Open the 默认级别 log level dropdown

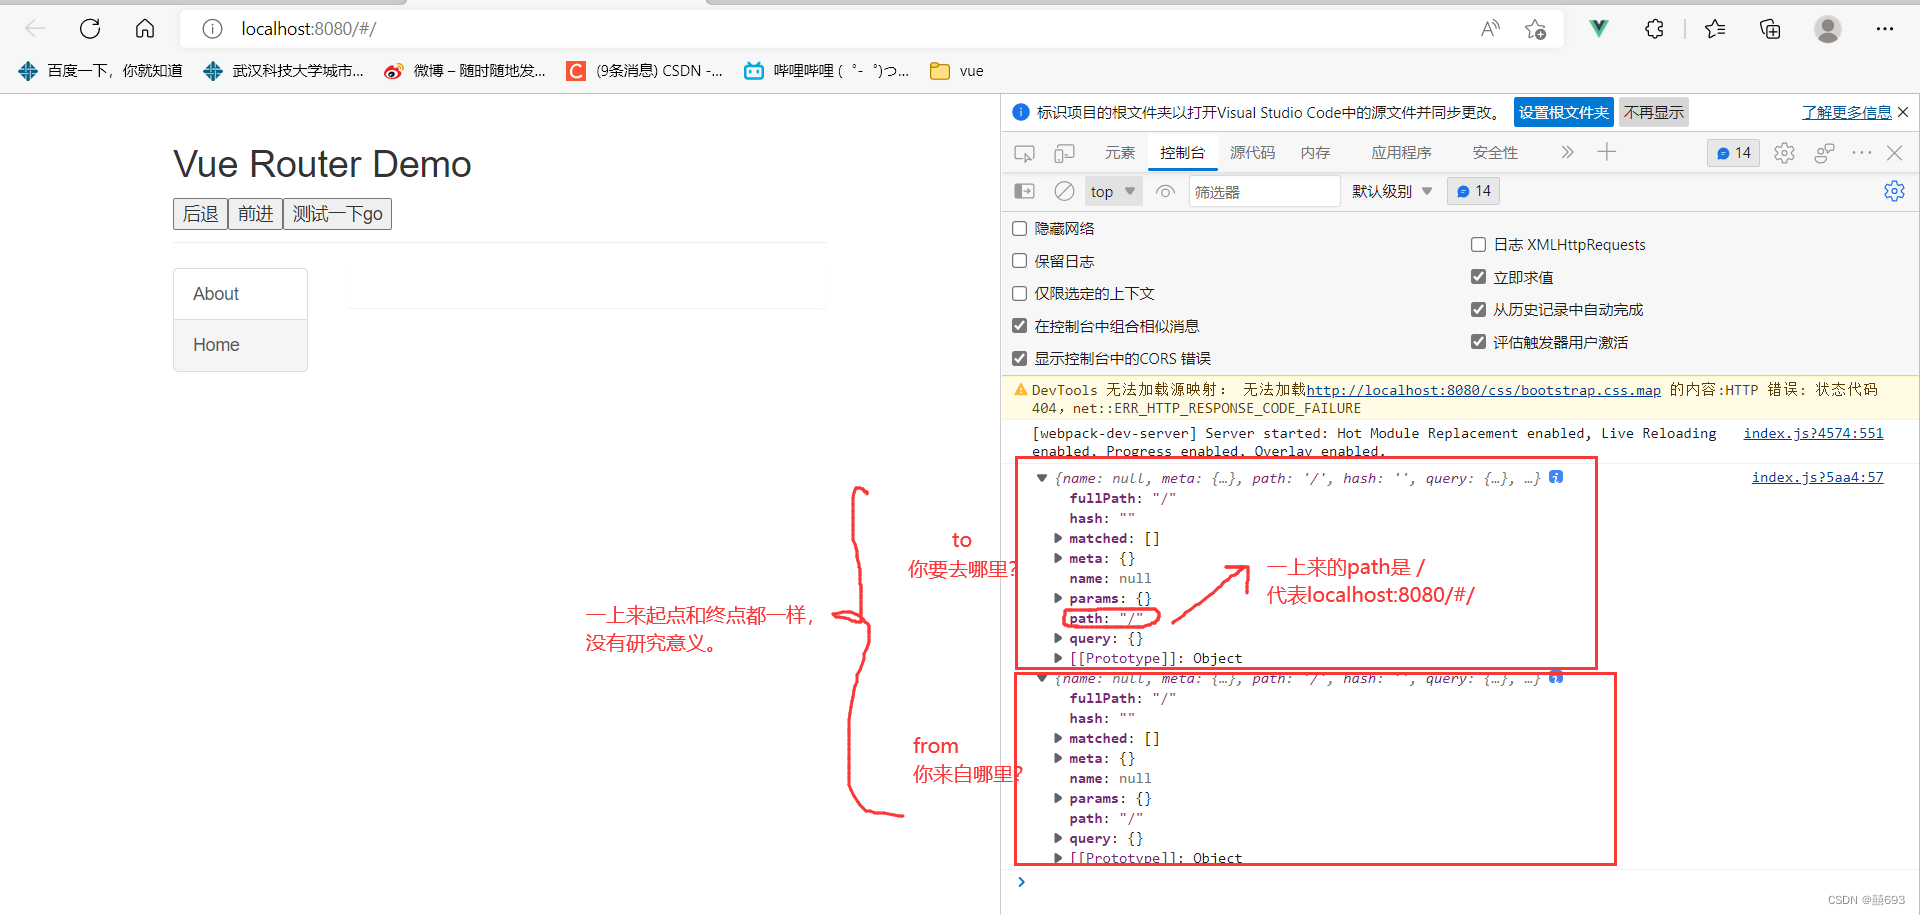[1392, 191]
